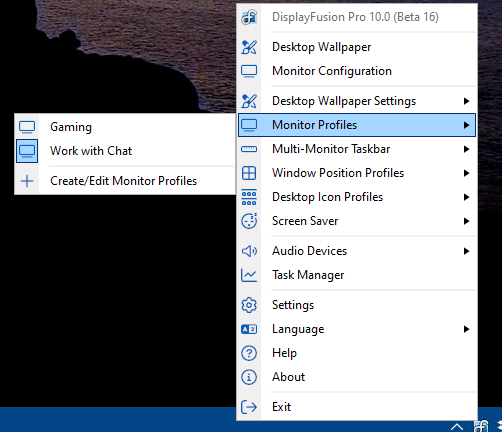Click the highlighted Work with Chat profile icon
Screen dimensions: 502x432
click(x=27, y=151)
